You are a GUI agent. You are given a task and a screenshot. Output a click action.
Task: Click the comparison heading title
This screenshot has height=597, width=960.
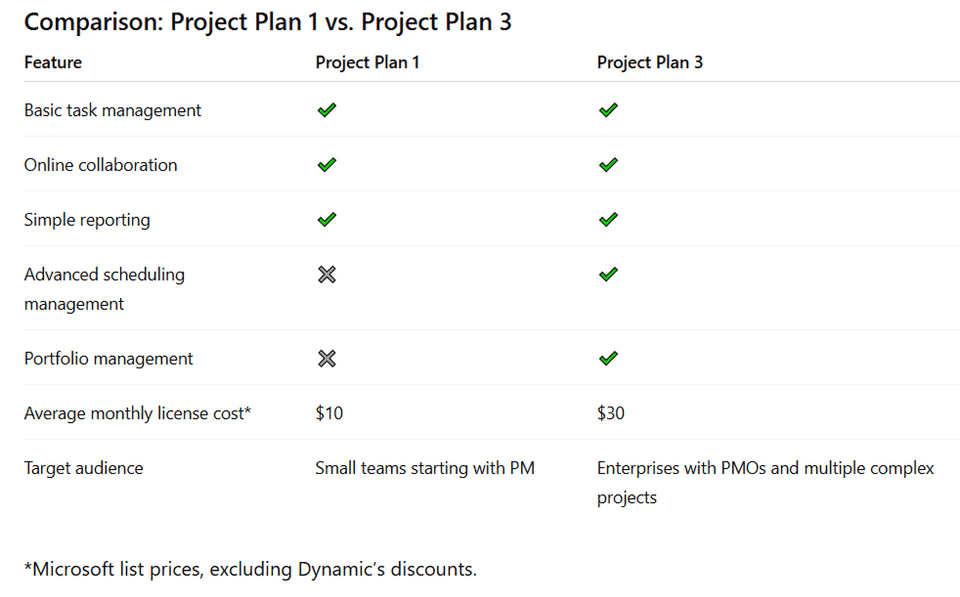click(268, 22)
